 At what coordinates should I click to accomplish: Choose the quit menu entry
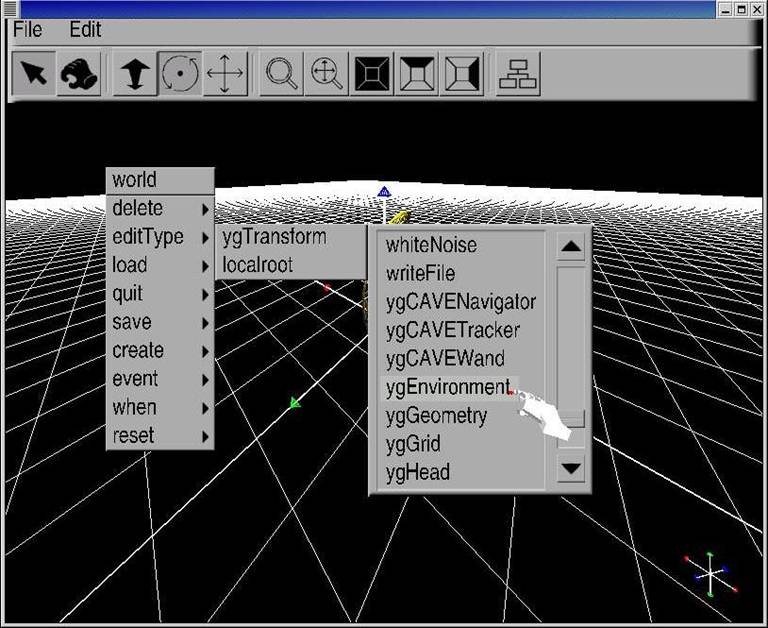coord(160,294)
